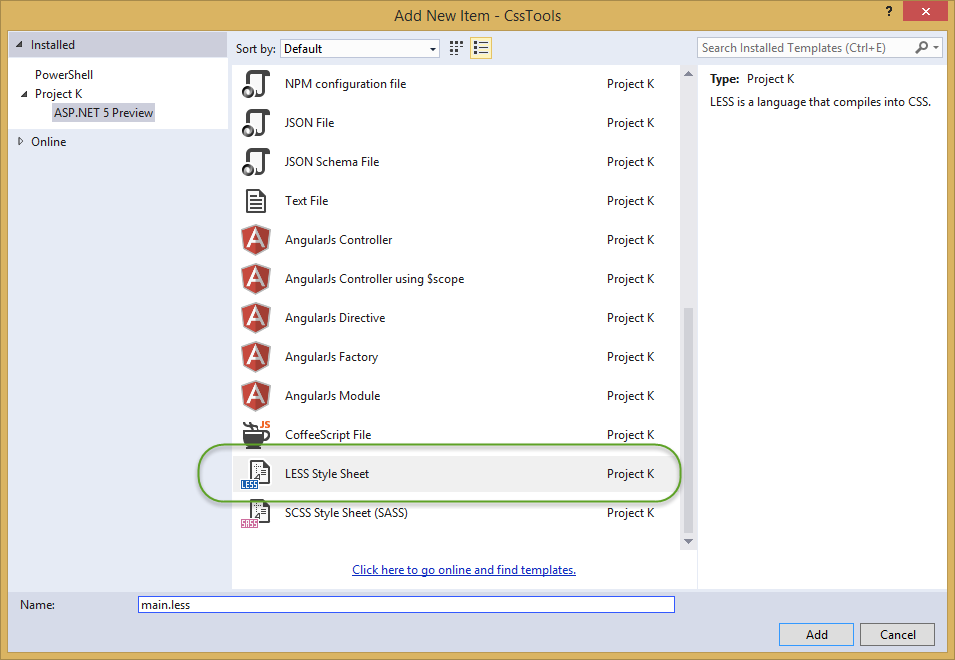Click the AngularJs Controller shield icon

[256, 240]
